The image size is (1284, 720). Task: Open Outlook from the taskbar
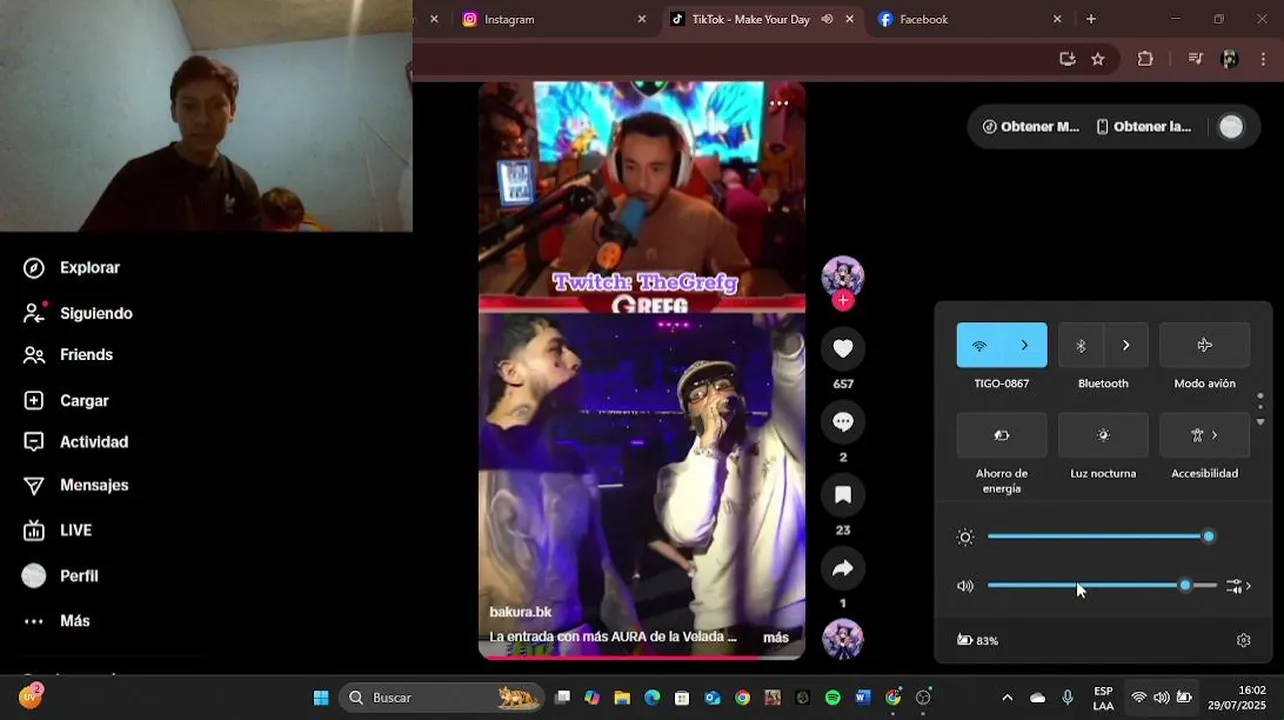[712, 698]
